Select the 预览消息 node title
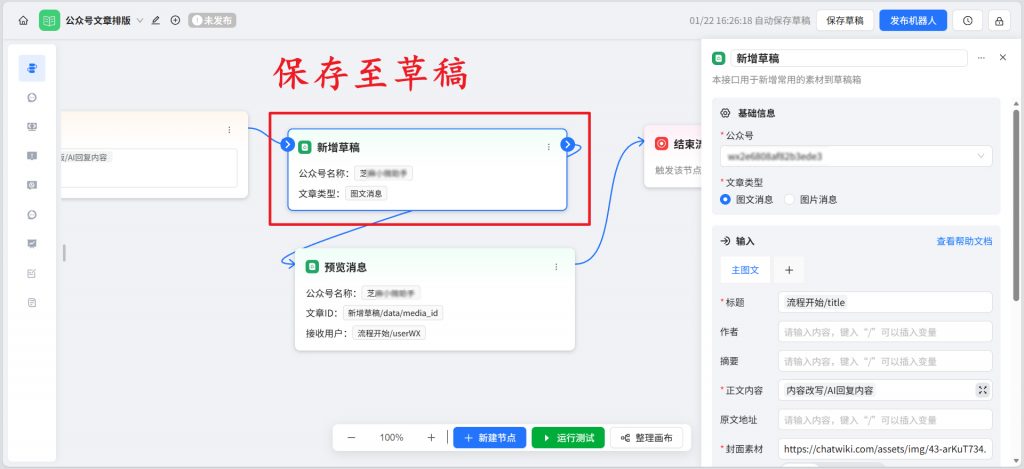 [345, 267]
